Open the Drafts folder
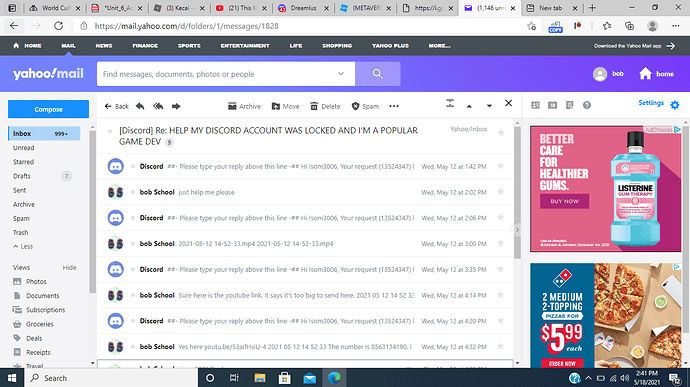 [x=22, y=176]
